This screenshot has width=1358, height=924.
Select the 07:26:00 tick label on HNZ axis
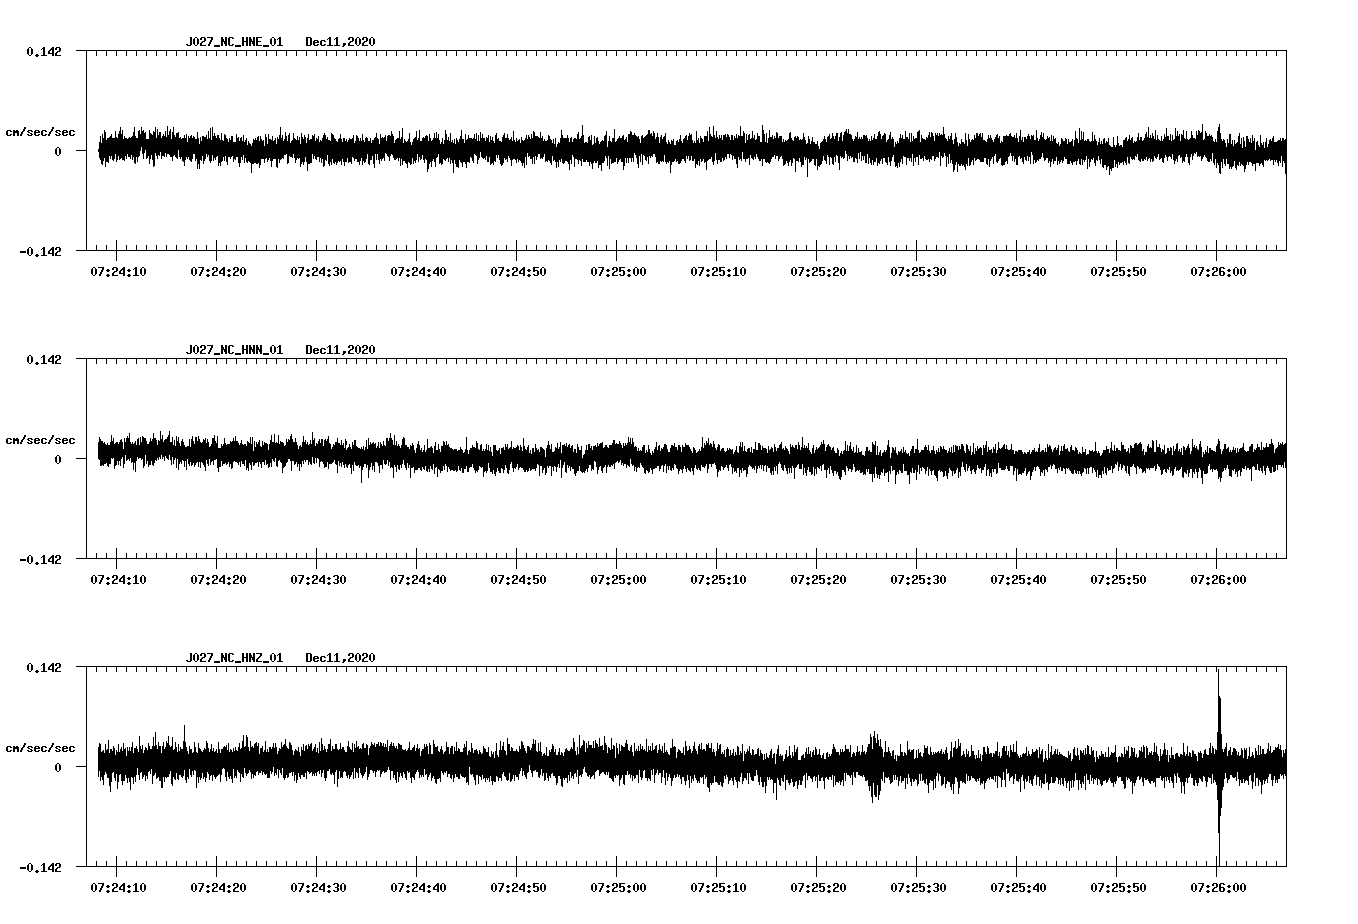[1217, 887]
